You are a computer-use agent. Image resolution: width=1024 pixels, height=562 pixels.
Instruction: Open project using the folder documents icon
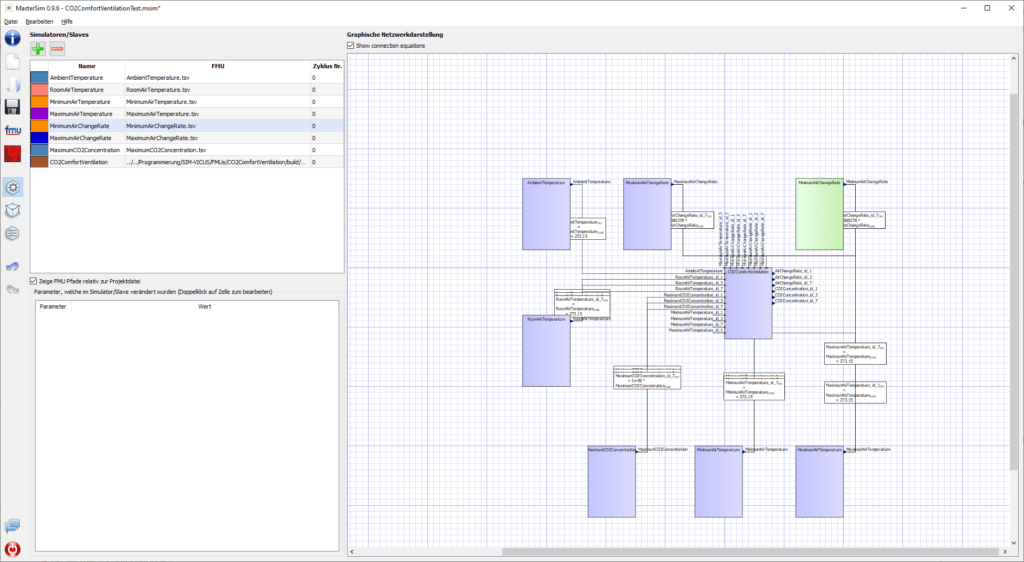click(x=12, y=85)
